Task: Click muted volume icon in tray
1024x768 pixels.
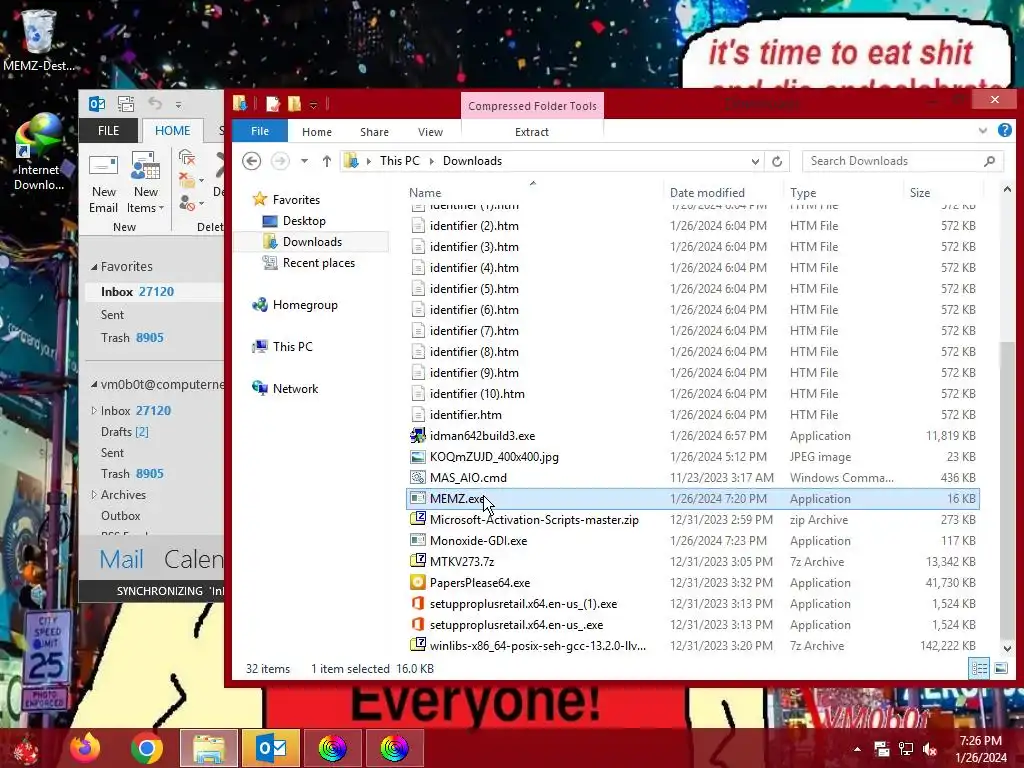Action: pos(930,749)
